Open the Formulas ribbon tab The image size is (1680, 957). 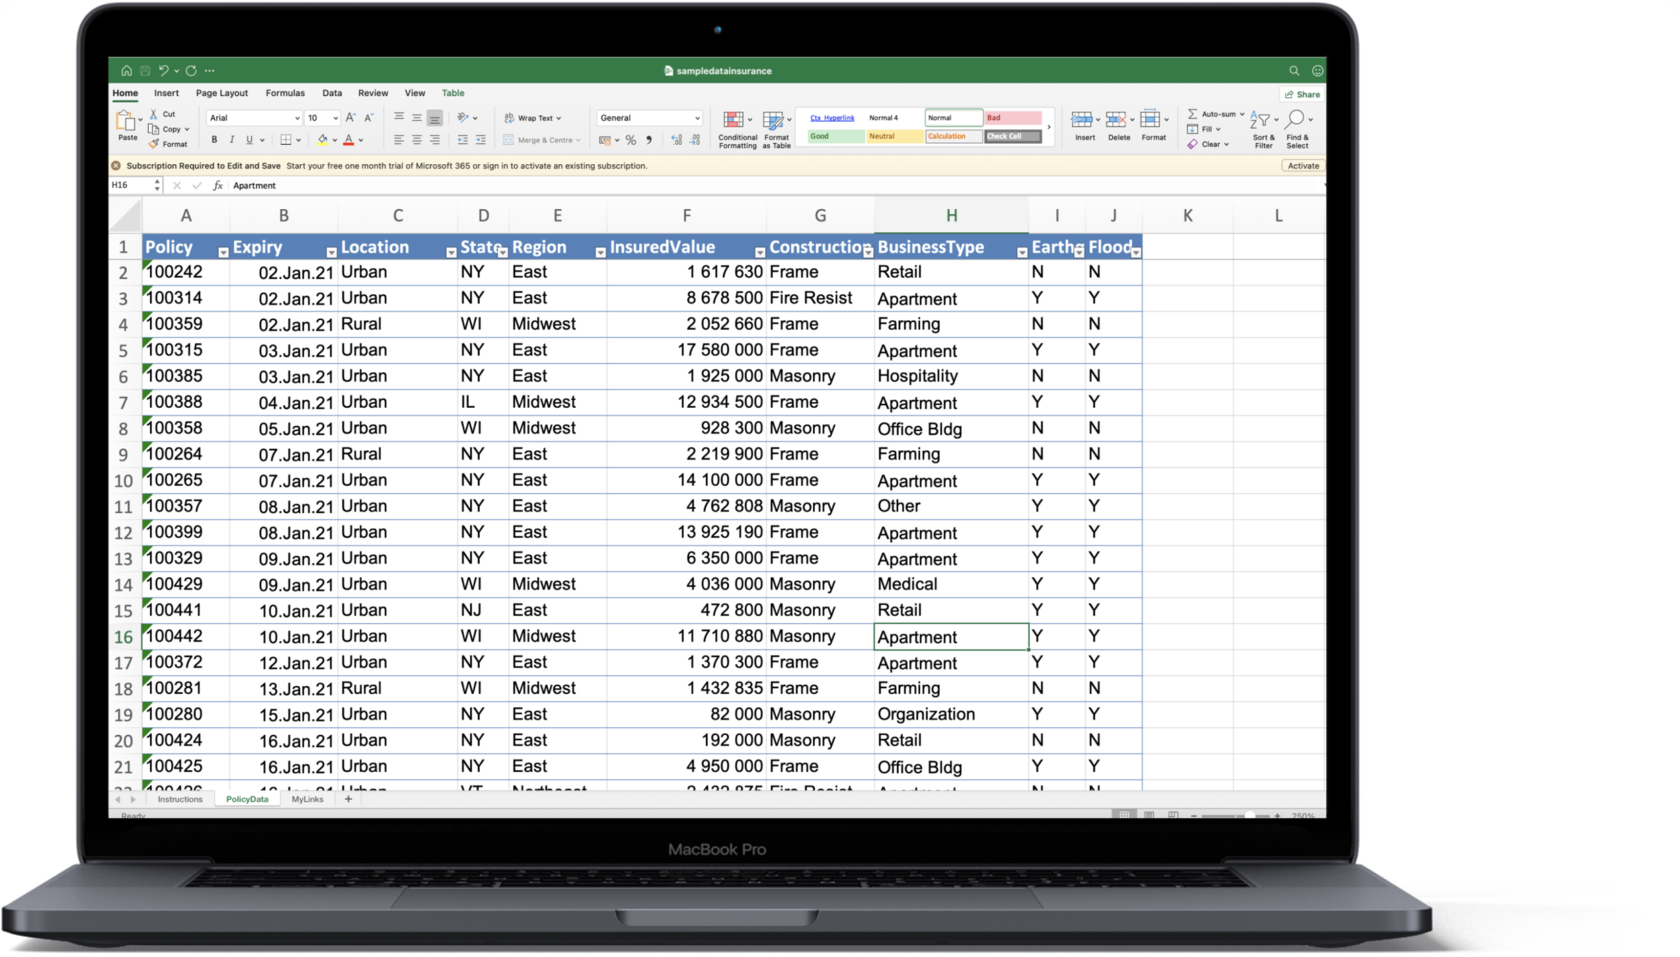coord(285,93)
